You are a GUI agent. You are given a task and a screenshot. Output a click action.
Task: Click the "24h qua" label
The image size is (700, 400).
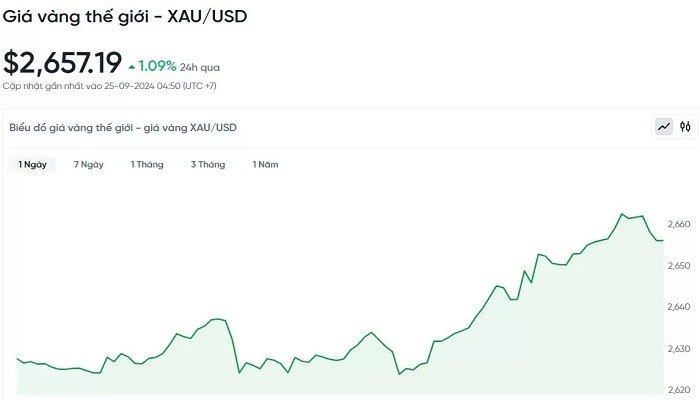point(201,67)
